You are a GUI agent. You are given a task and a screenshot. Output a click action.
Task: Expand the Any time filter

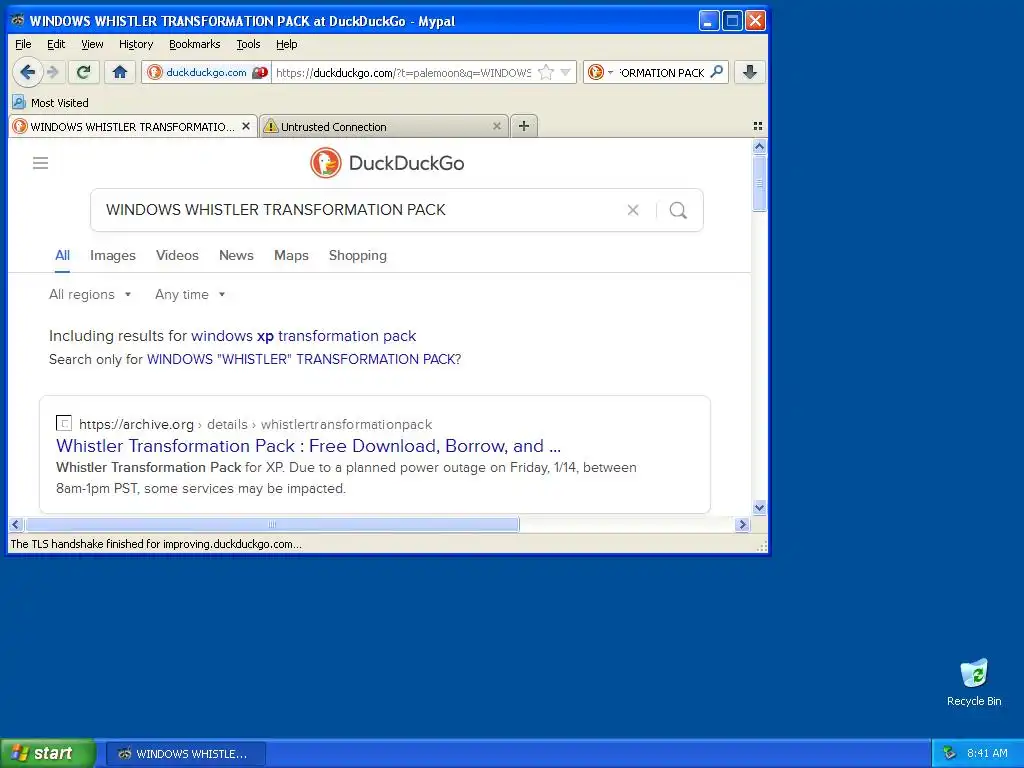tap(190, 295)
